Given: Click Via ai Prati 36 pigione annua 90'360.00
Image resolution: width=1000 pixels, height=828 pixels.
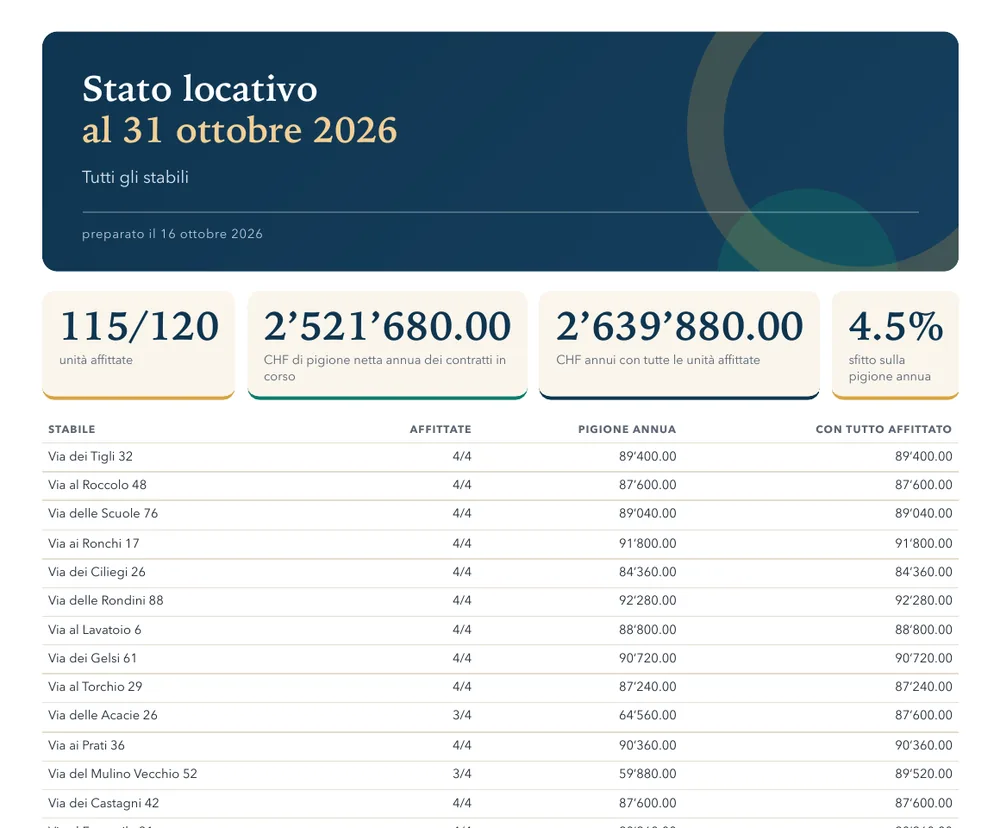Looking at the screenshot, I should pyautogui.click(x=647, y=745).
